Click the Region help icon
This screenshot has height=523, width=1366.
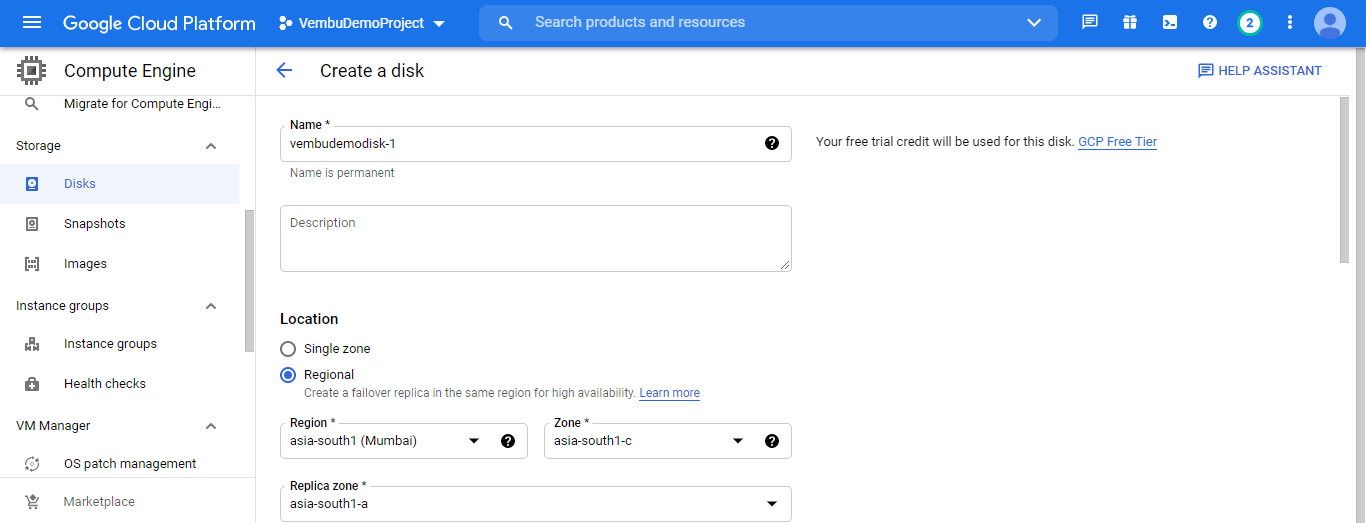coord(508,441)
